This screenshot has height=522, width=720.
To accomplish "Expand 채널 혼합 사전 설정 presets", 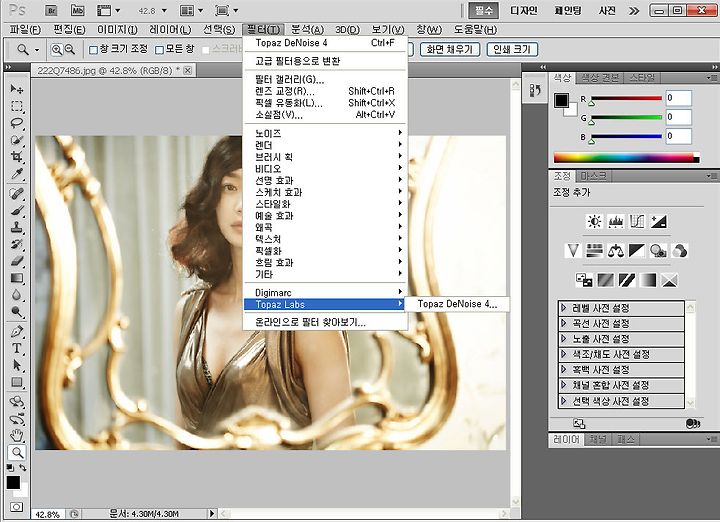I will (564, 385).
